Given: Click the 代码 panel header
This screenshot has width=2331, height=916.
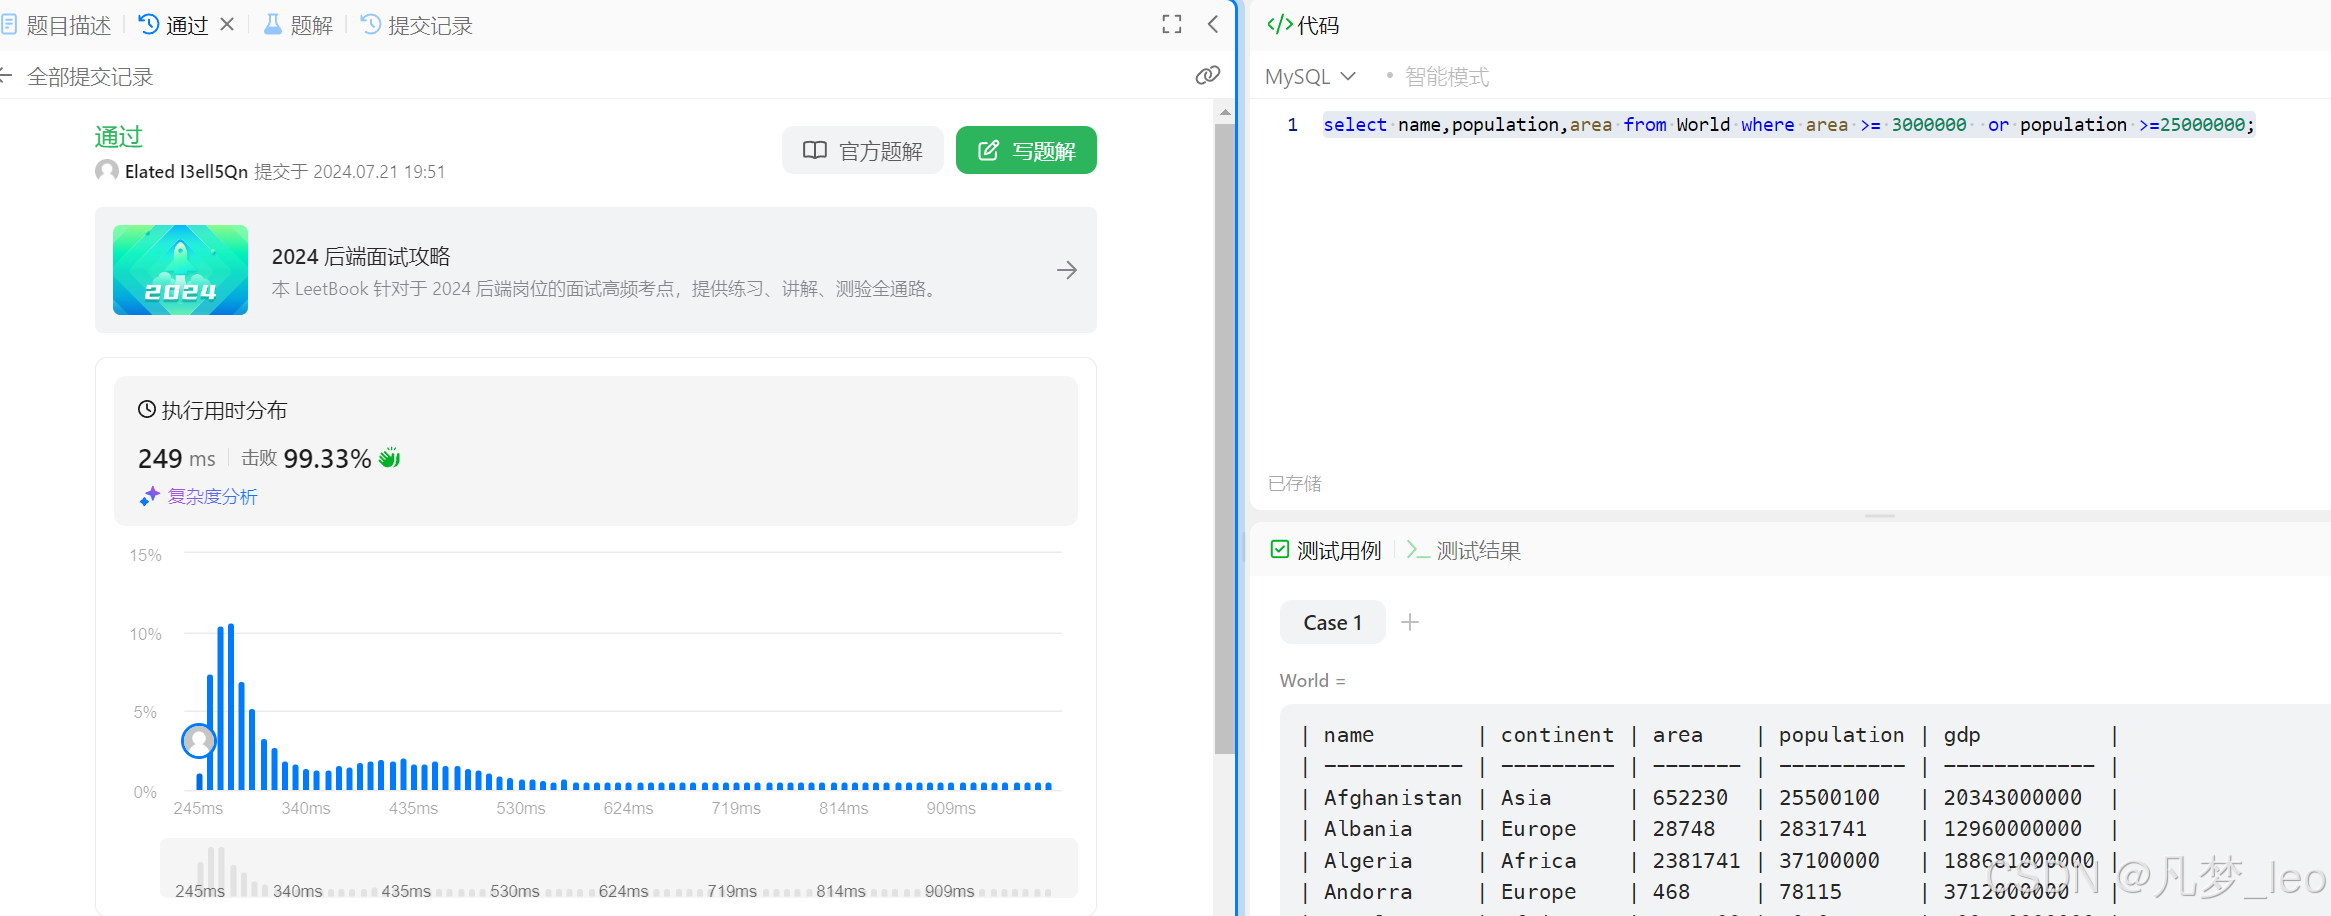Looking at the screenshot, I should coord(1303,25).
